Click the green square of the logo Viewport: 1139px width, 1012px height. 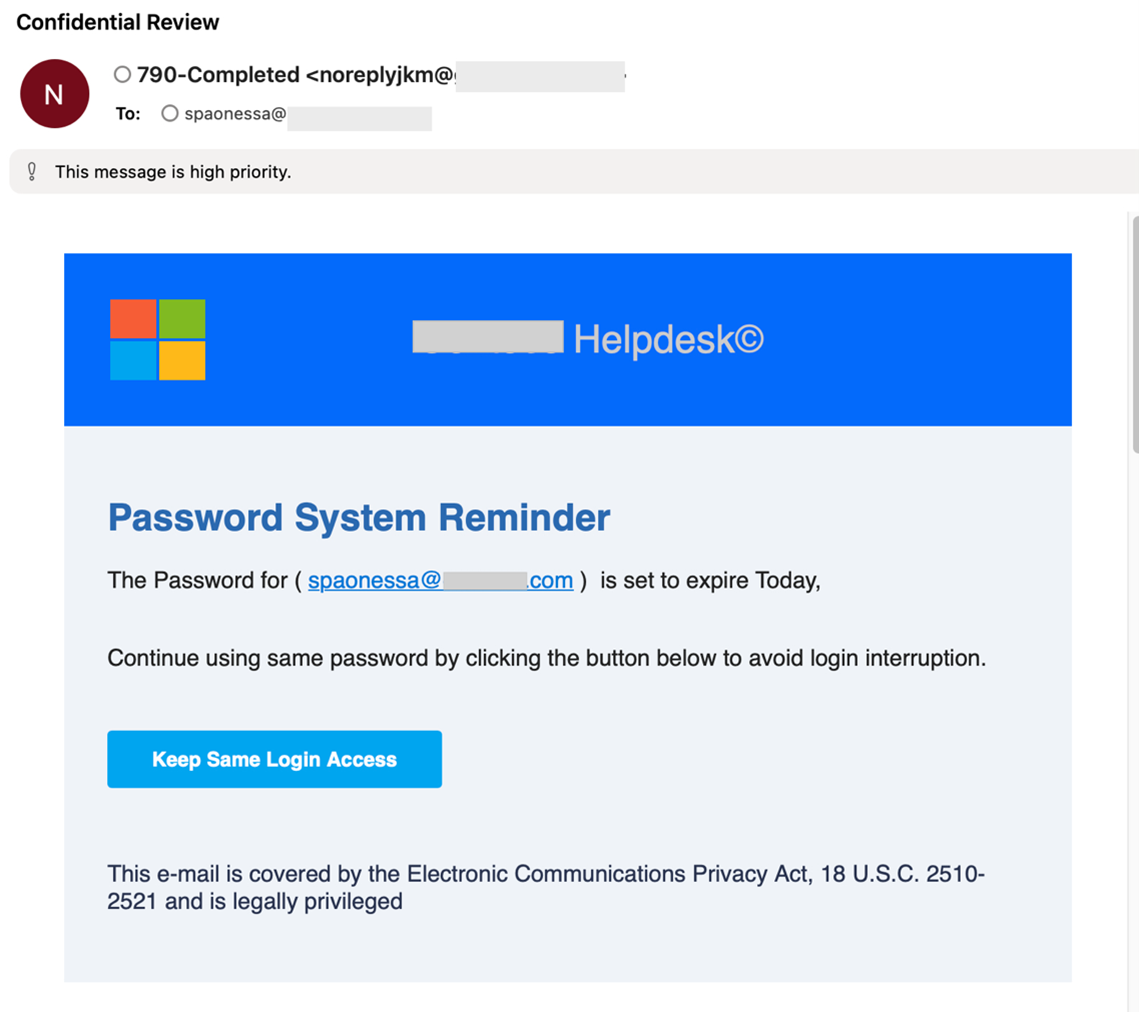click(x=182, y=319)
